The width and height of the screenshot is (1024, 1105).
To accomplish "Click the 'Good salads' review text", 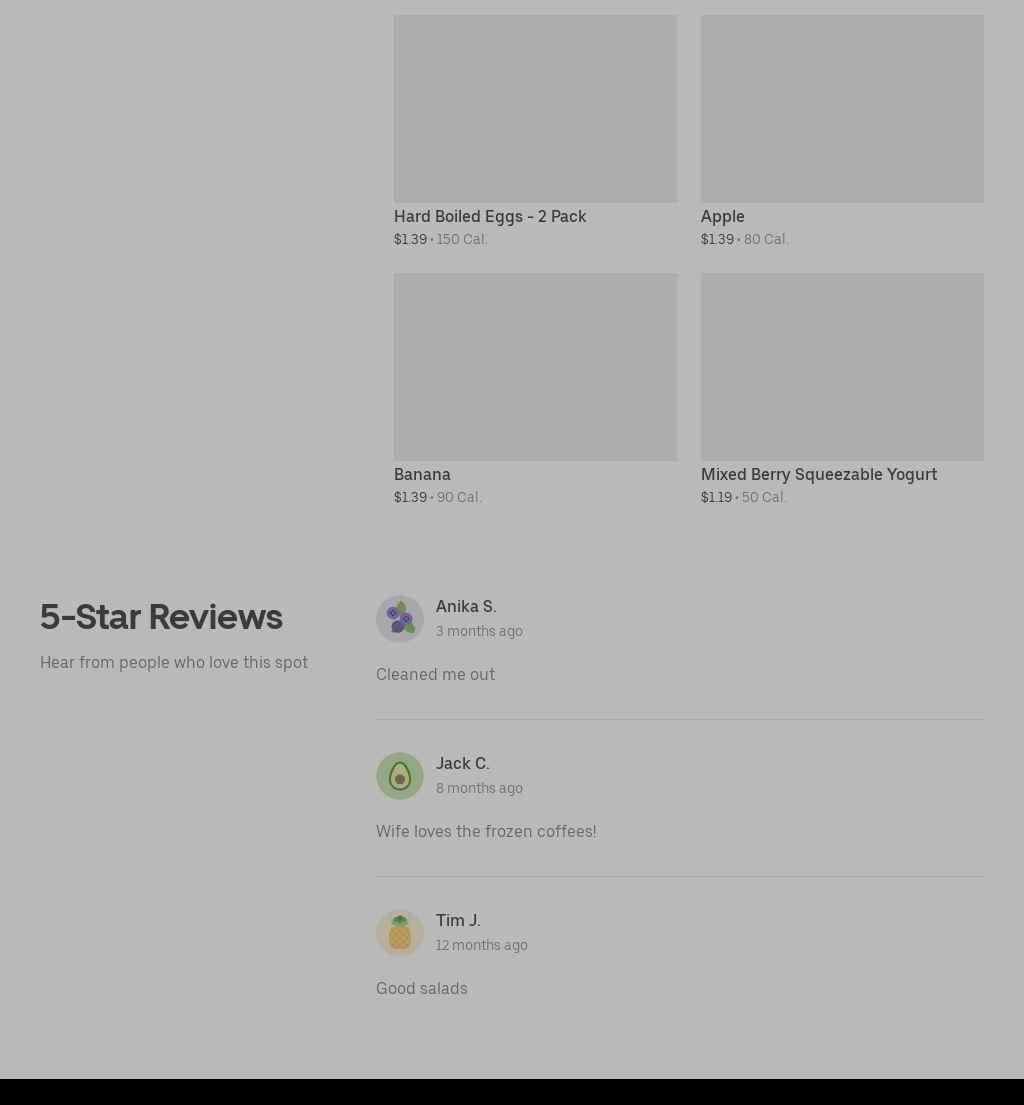I will (x=421, y=989).
